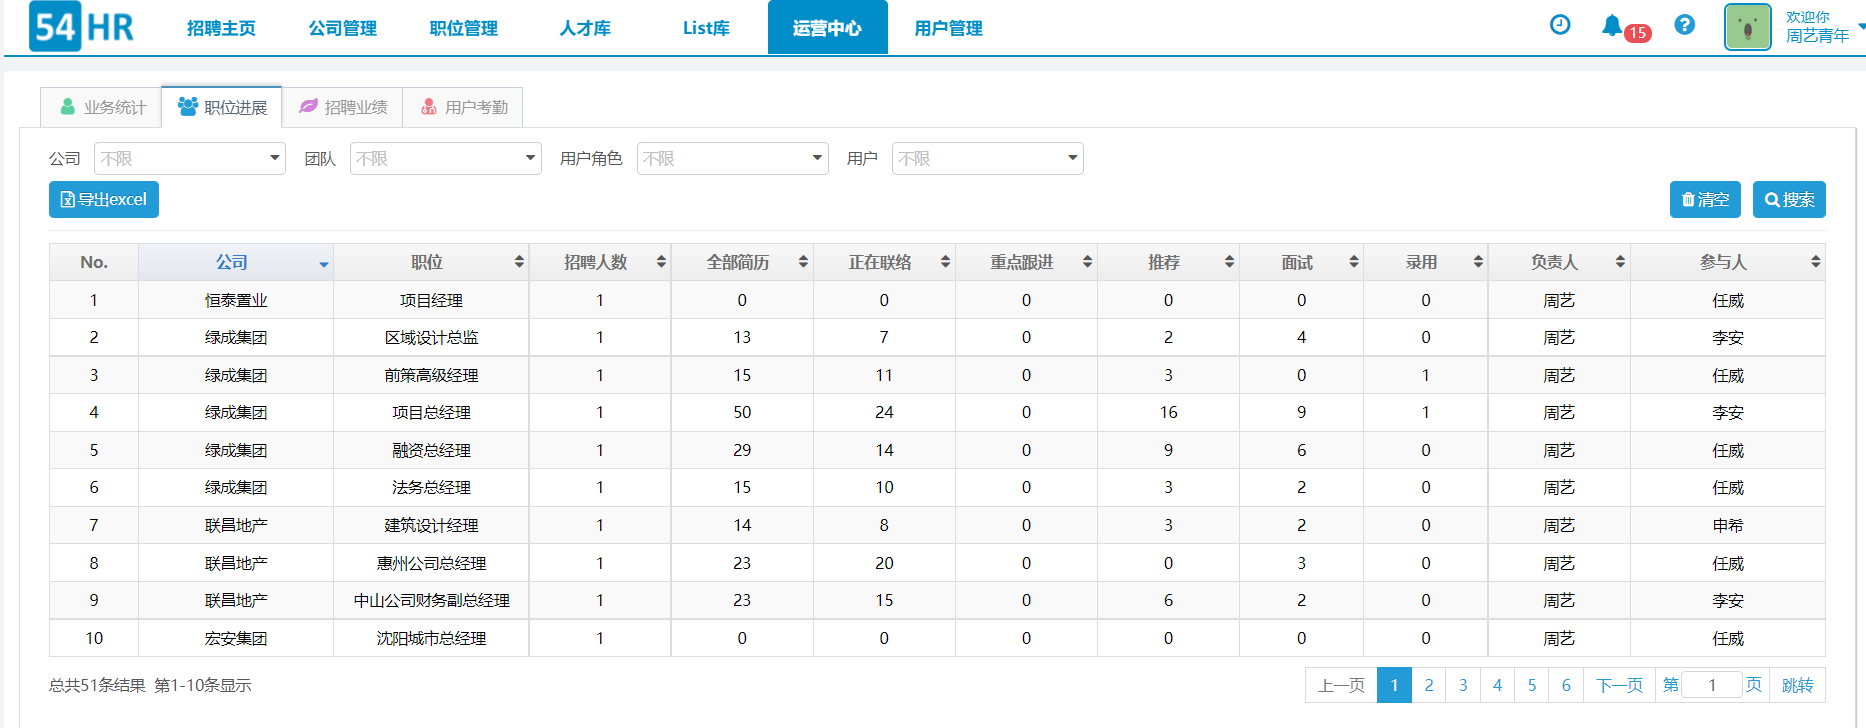Switch to 招聘业绩 tab
Screen dimensions: 1866x728
pyautogui.click(x=343, y=107)
